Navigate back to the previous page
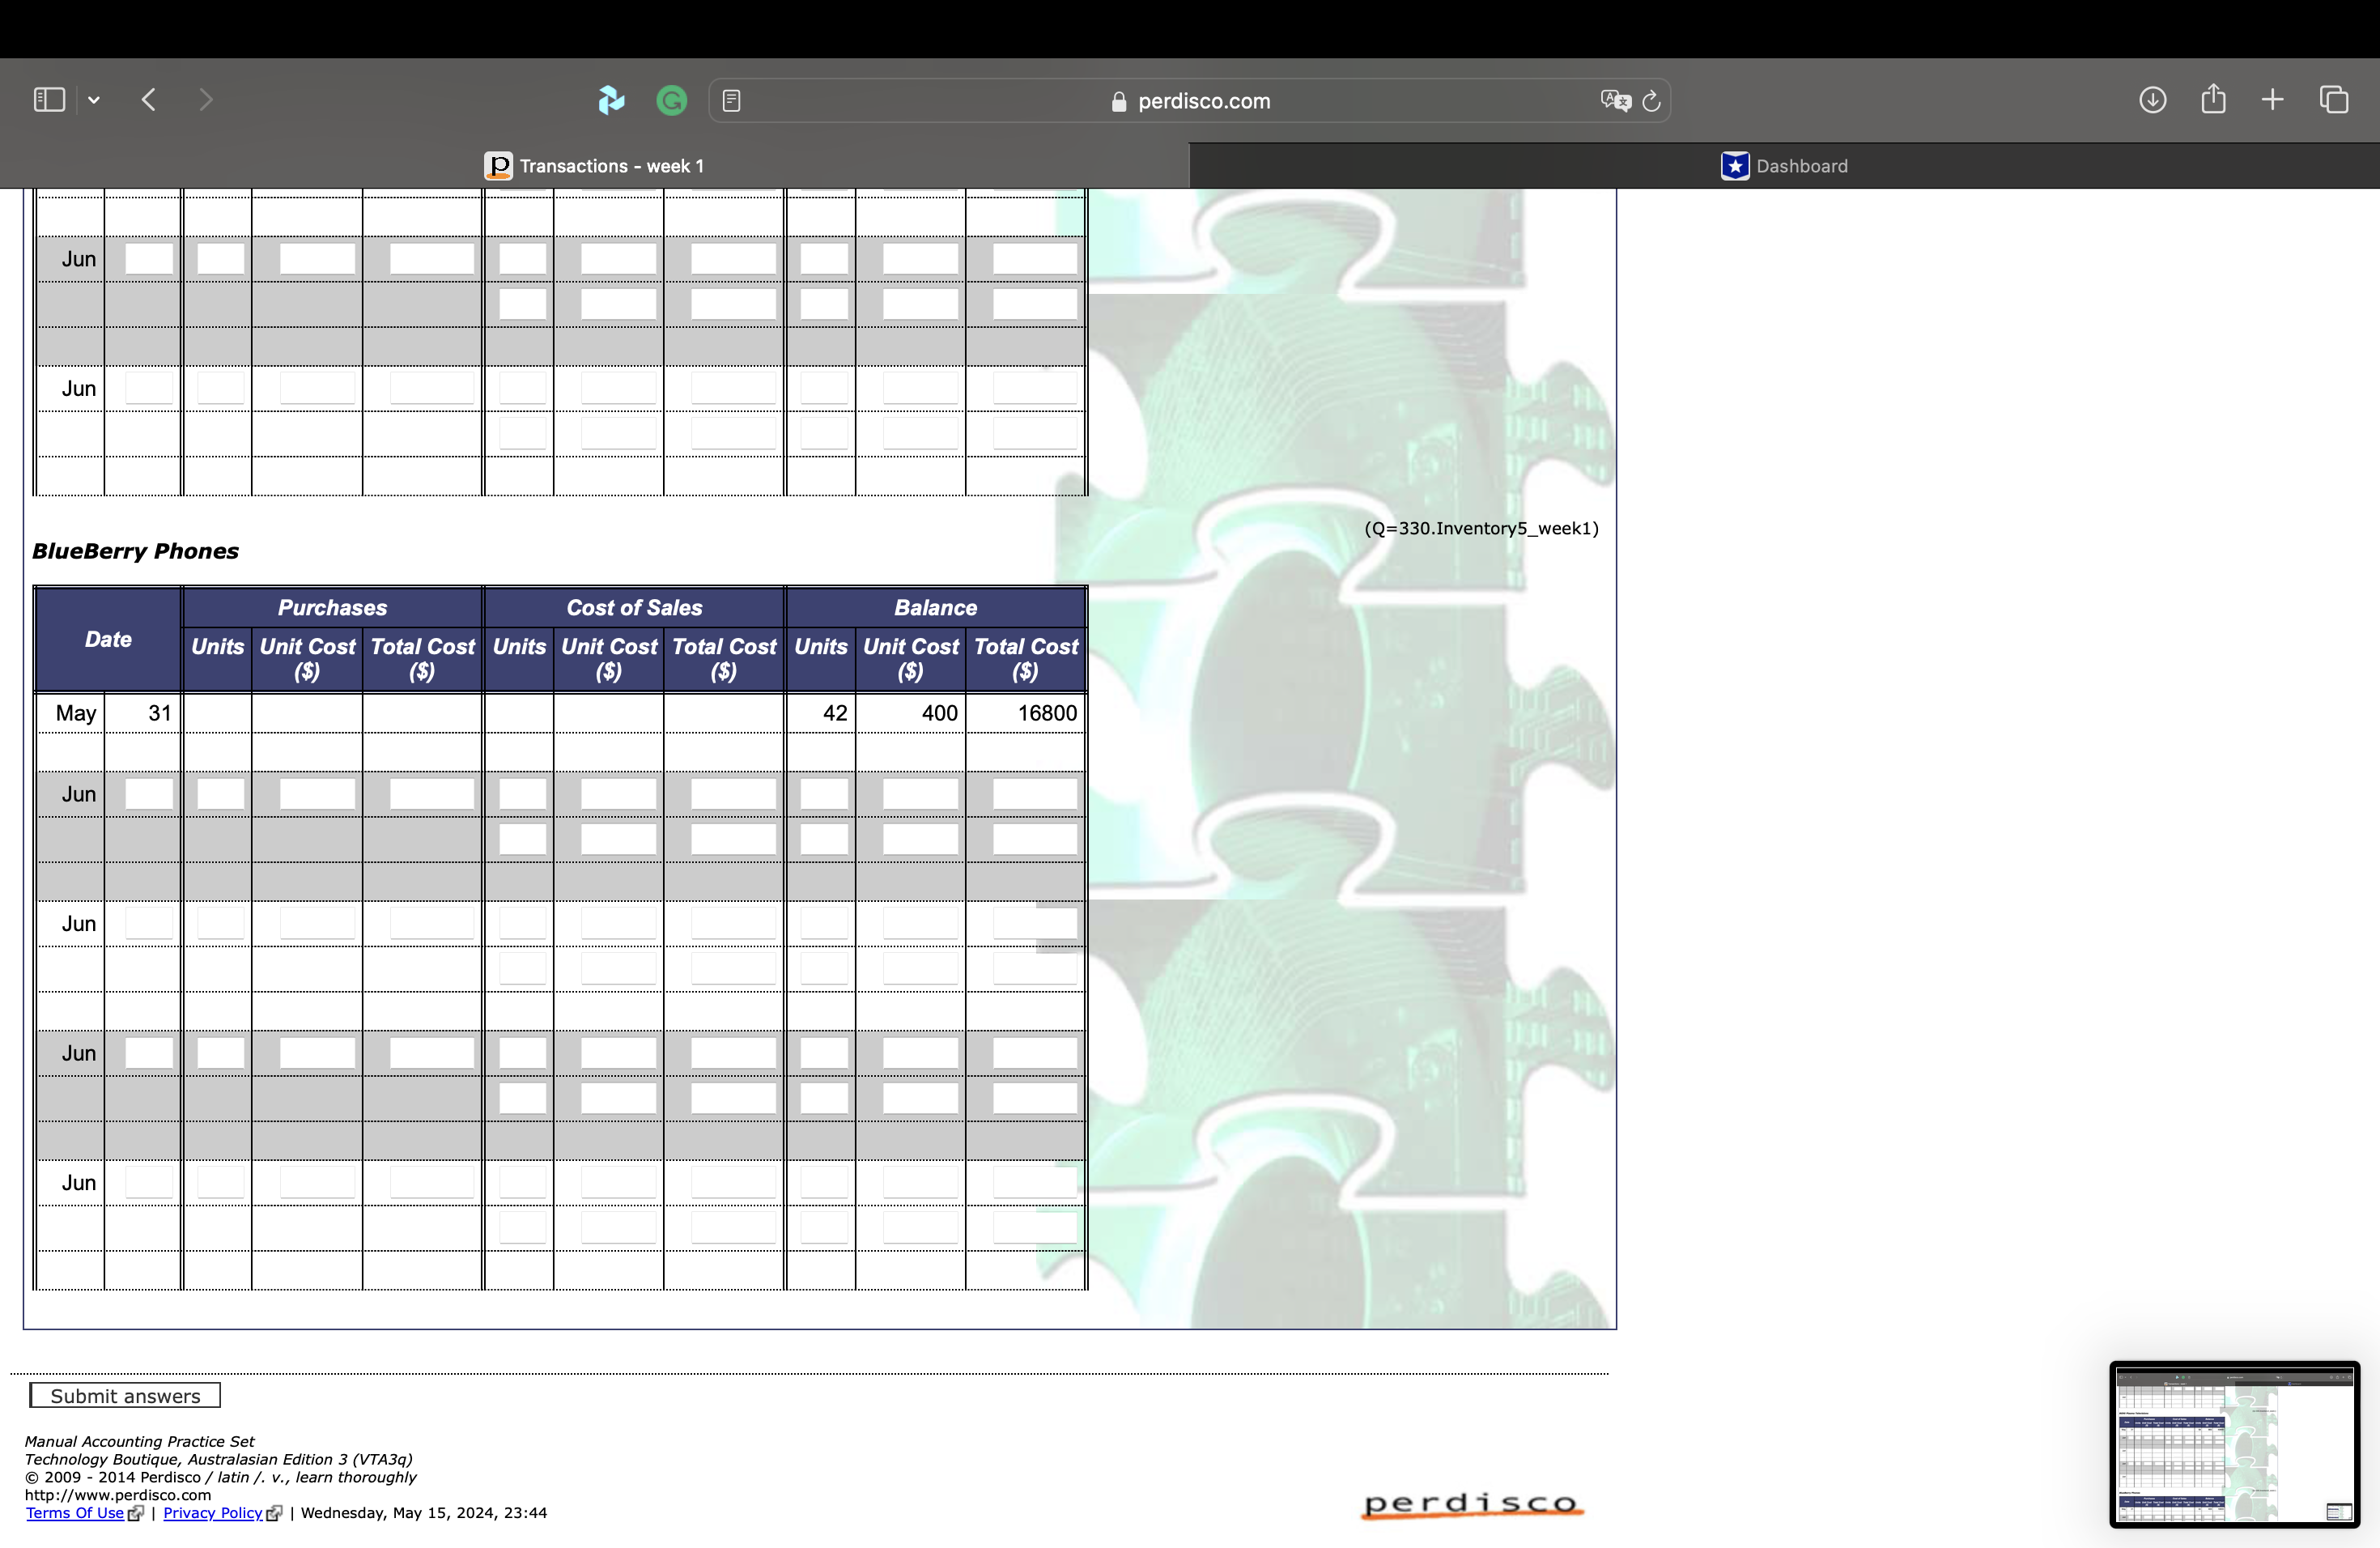This screenshot has height=1548, width=2380. tap(148, 99)
